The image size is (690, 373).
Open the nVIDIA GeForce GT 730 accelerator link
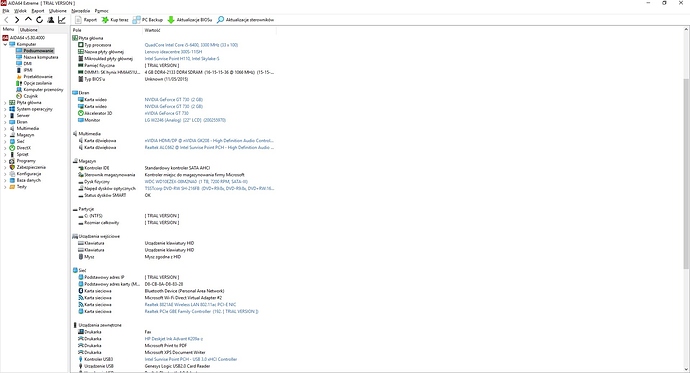[166, 113]
